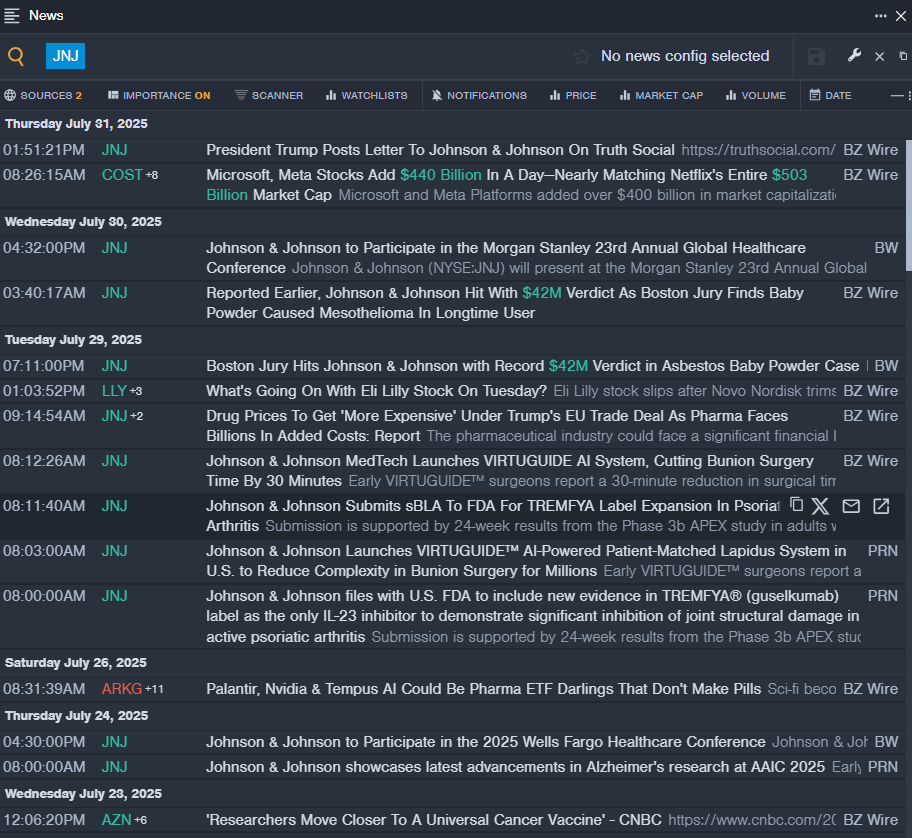Select the 'Thursday July 31, 2025' date header
Viewport: 912px width, 838px height.
76,124
